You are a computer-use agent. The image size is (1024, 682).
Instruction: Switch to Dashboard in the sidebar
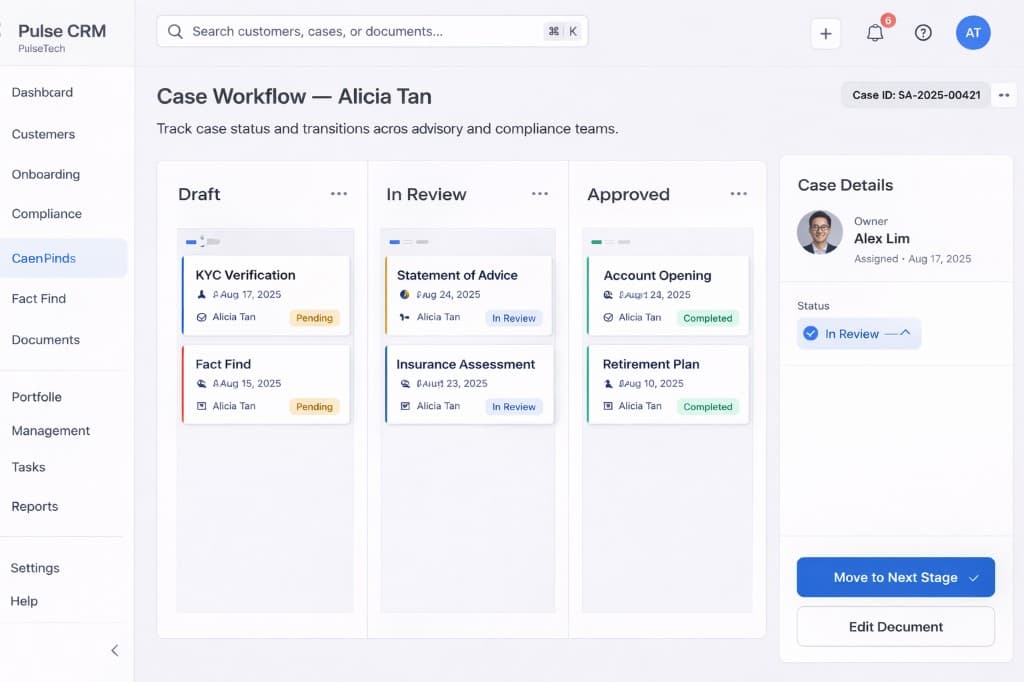42,92
